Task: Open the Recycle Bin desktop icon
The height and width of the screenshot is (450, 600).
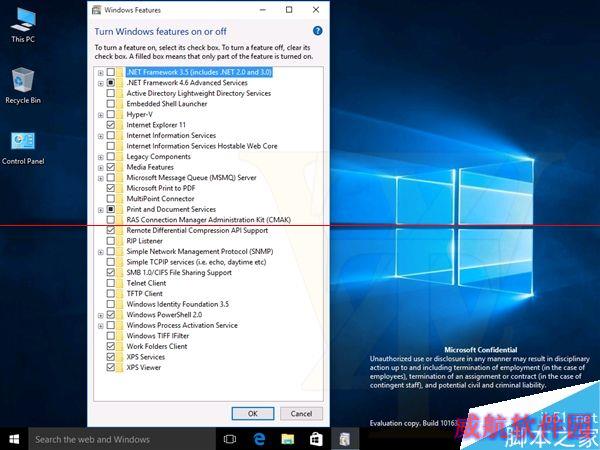Action: point(23,86)
